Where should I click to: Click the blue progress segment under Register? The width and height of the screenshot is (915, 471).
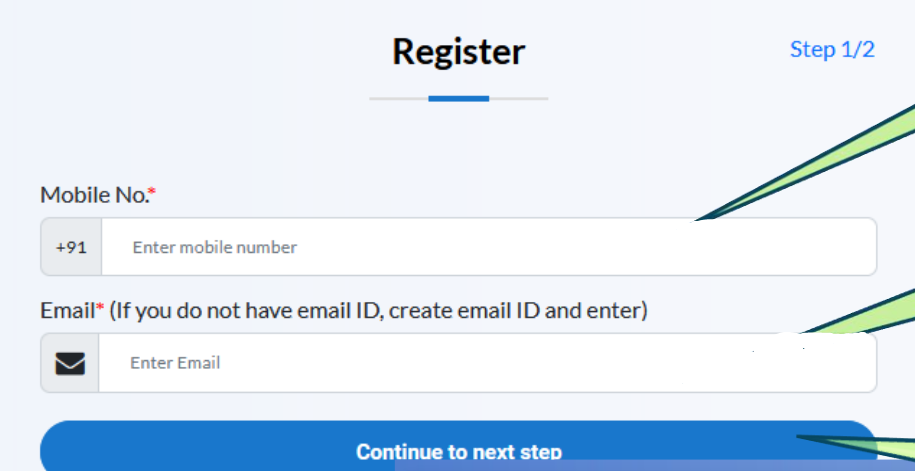click(x=459, y=99)
